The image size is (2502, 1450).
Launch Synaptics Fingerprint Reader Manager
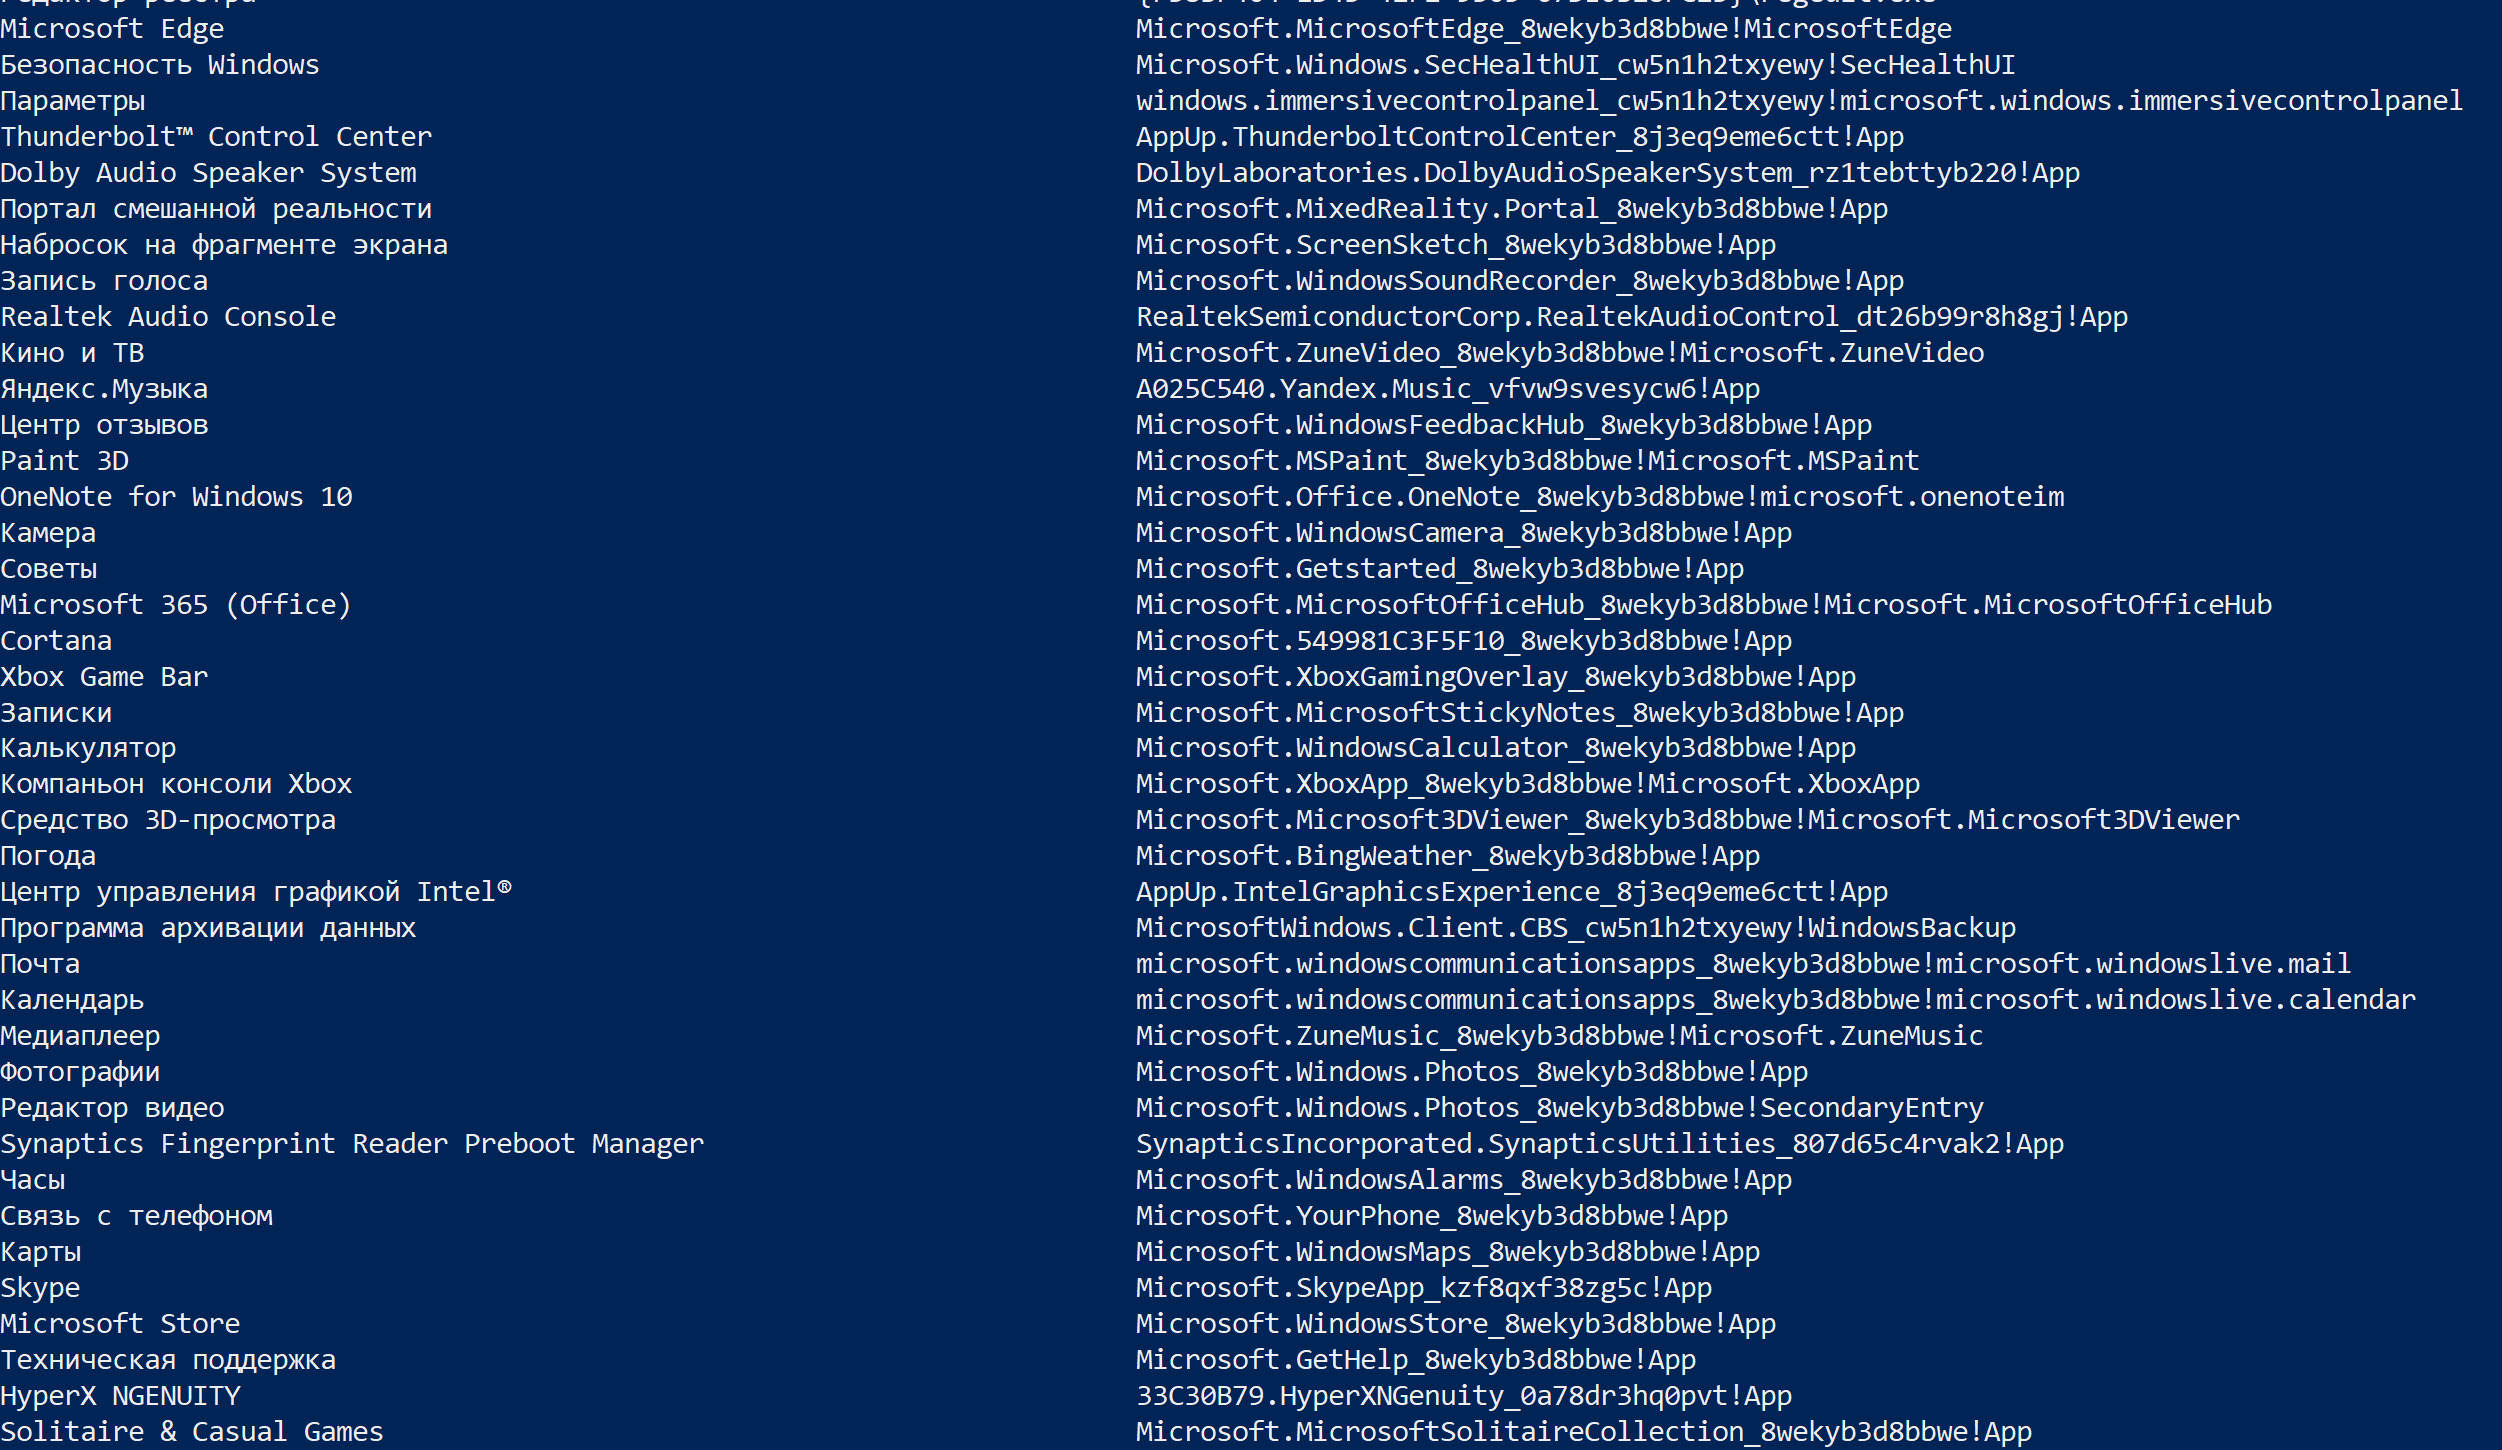352,1143
